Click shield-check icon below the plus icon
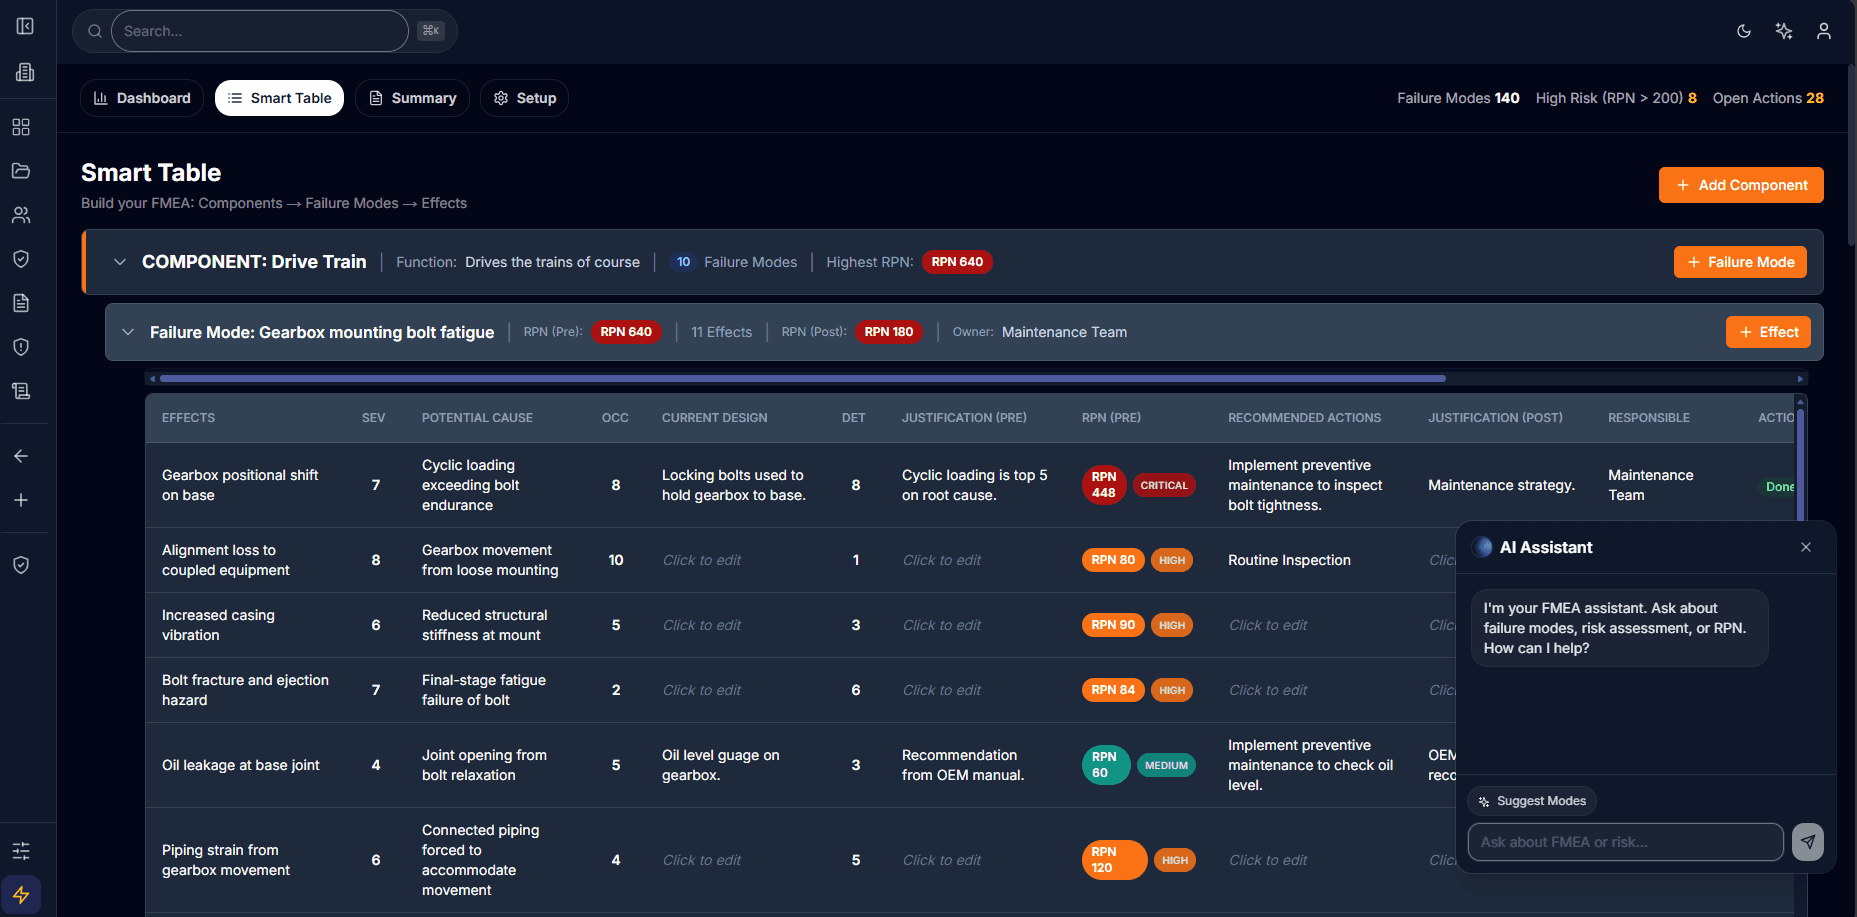The image size is (1857, 917). (21, 565)
